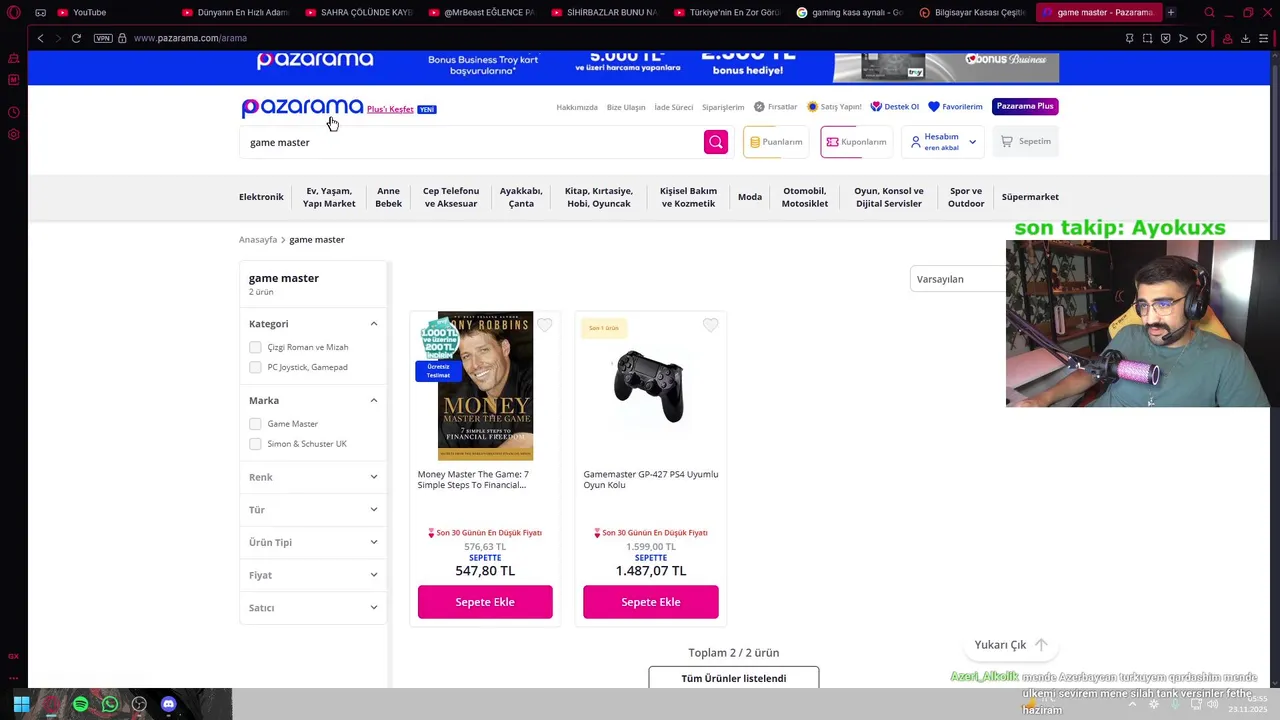Expand the Ürün Tipi filter
Image resolution: width=1280 pixels, height=720 pixels.
313,542
